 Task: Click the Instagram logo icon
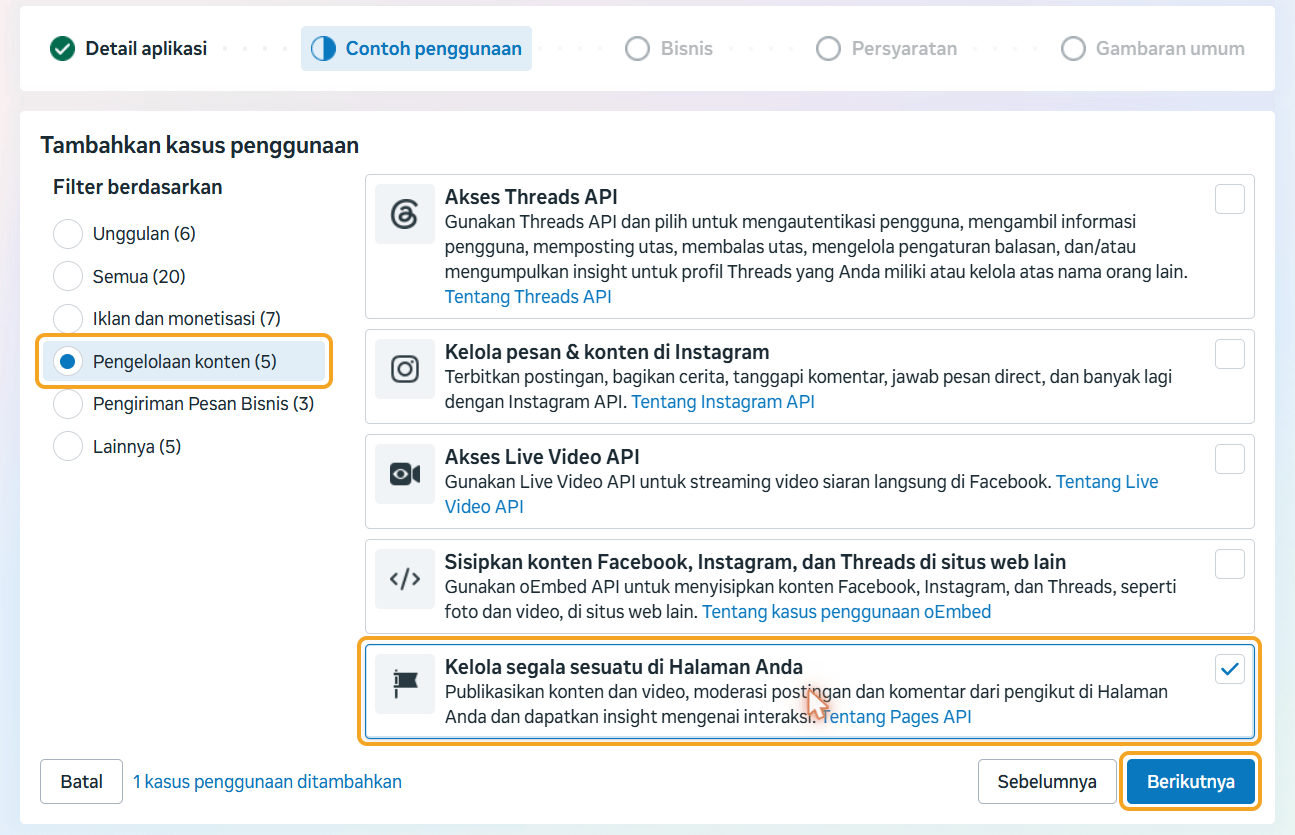(405, 369)
